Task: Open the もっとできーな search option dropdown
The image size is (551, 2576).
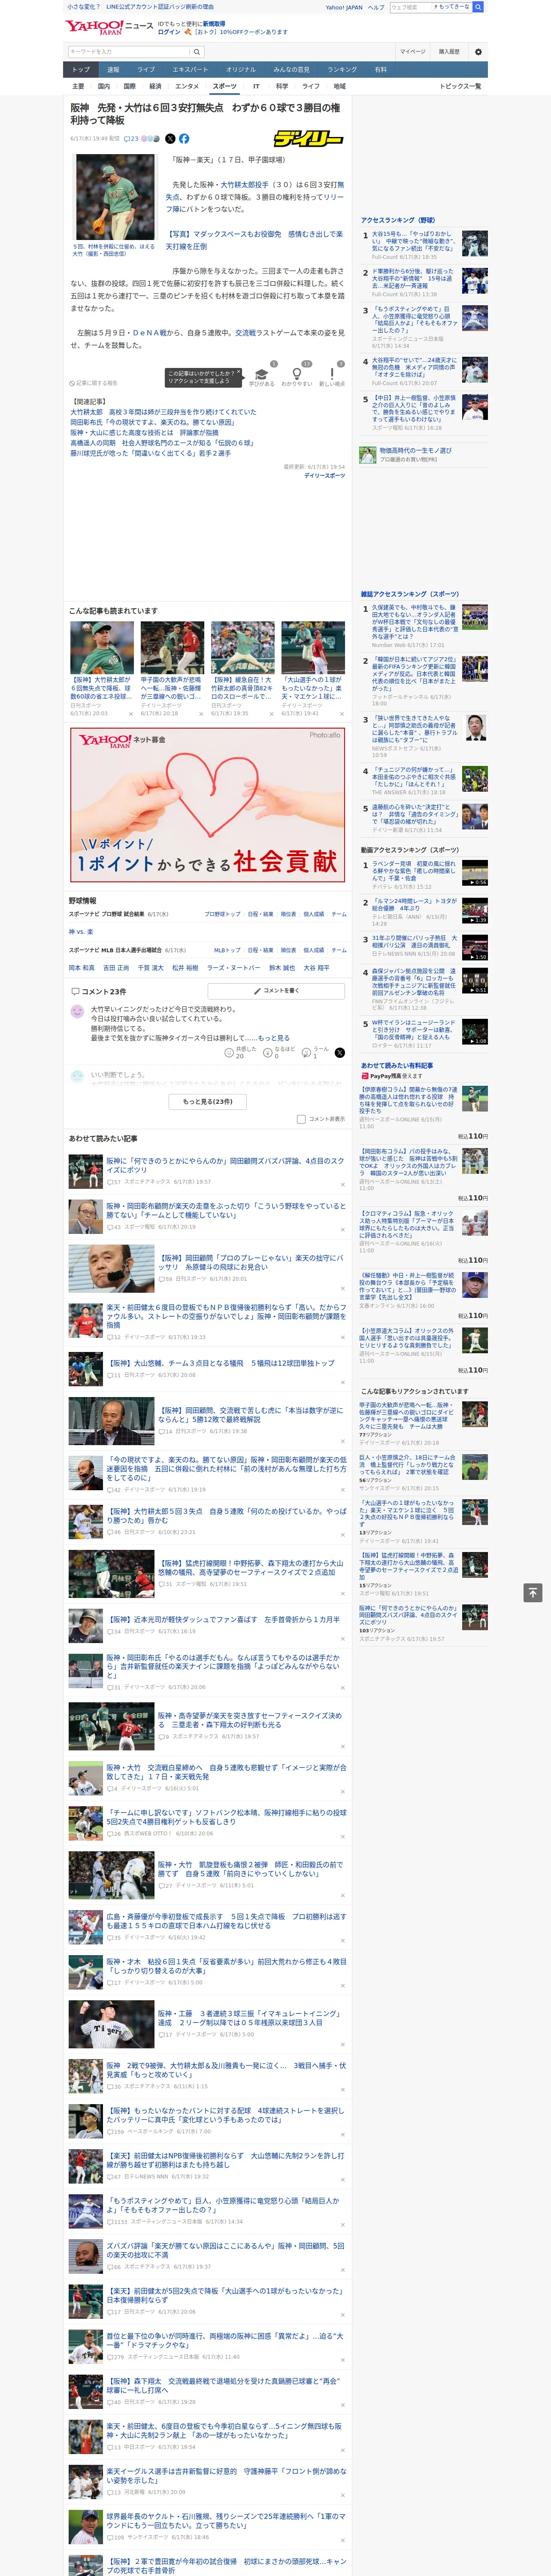Action: (x=452, y=7)
